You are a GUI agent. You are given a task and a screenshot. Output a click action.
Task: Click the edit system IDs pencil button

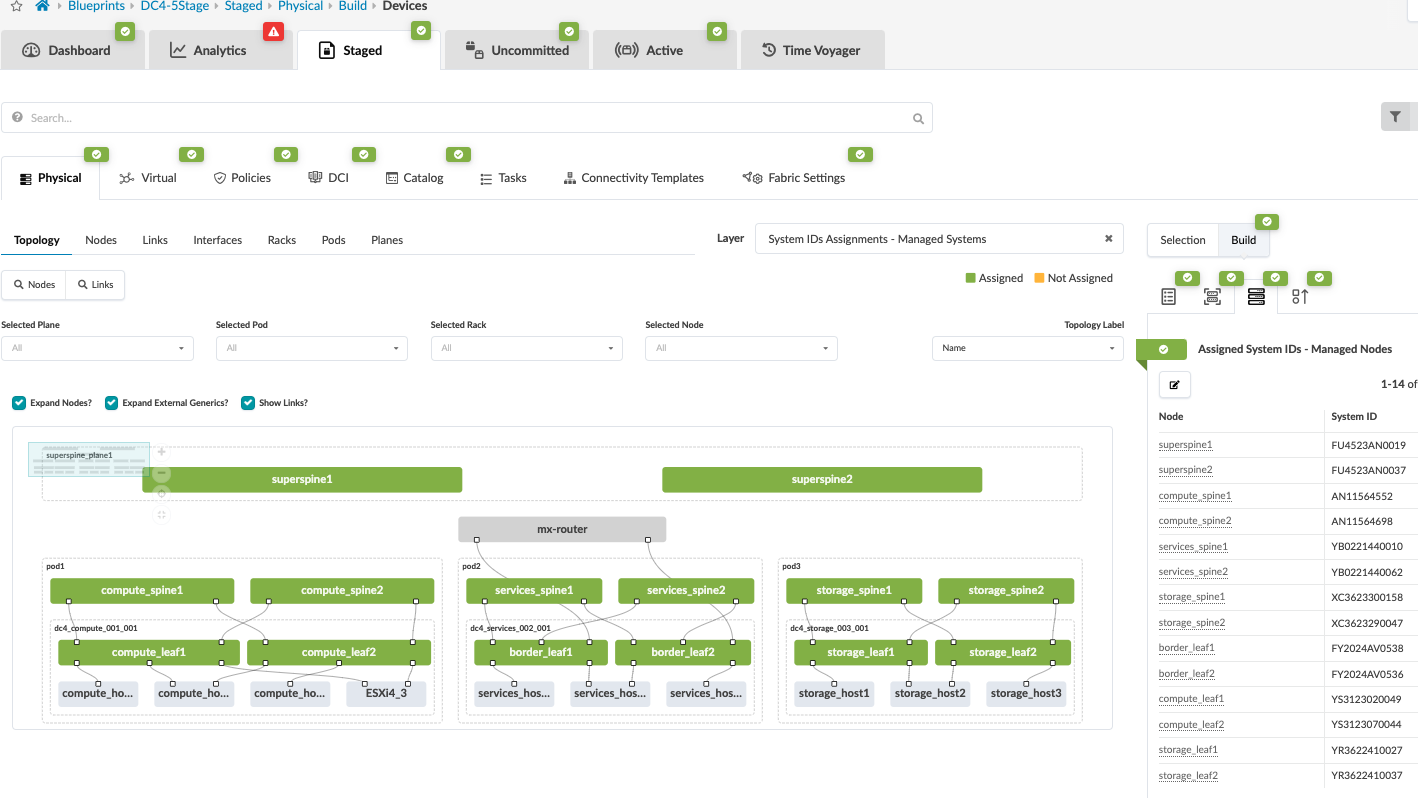[x=1175, y=384]
